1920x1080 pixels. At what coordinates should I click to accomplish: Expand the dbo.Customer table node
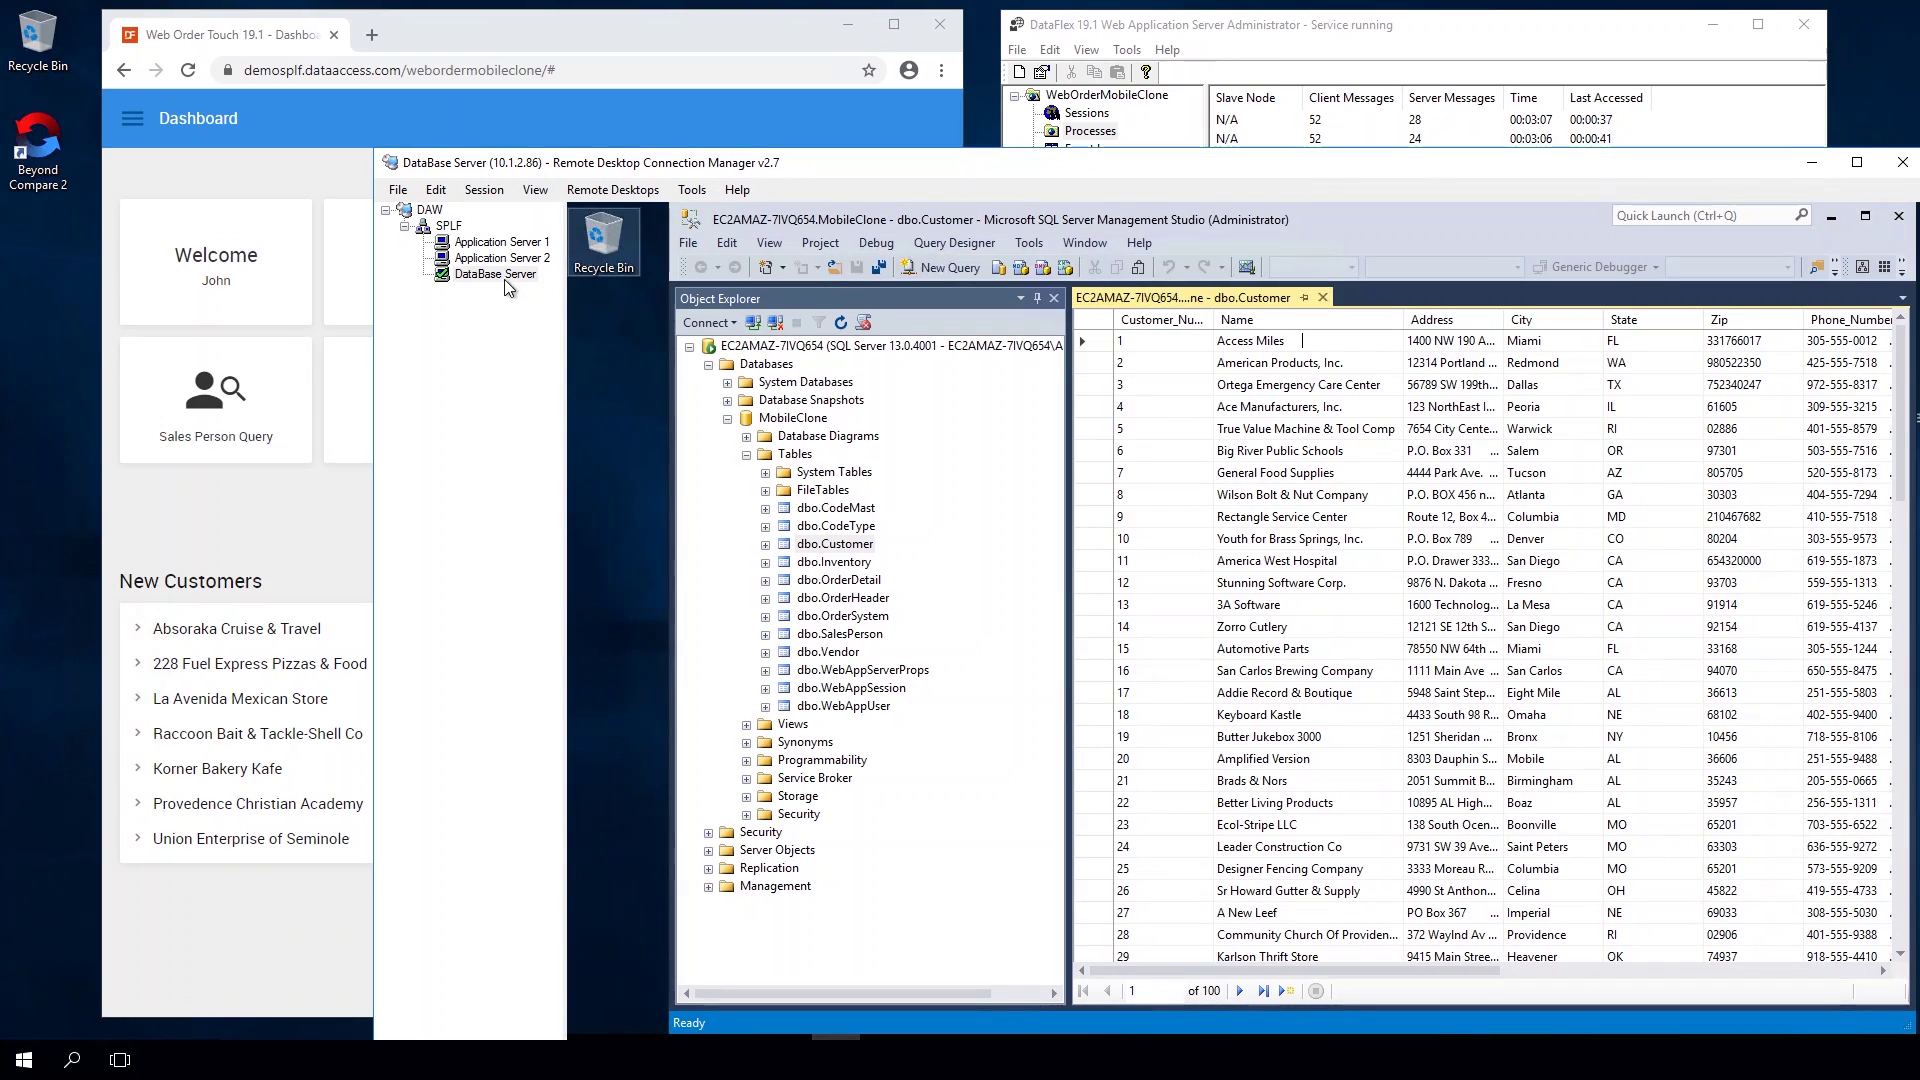[x=765, y=545]
